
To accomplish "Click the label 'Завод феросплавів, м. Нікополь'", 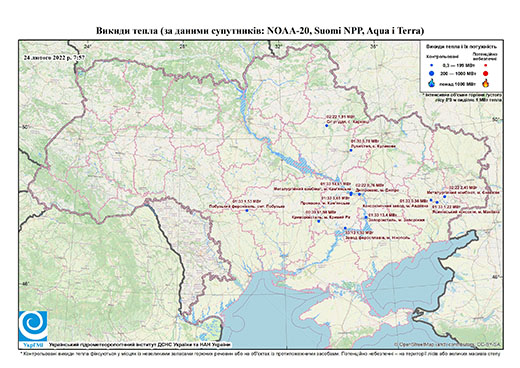I will click(x=378, y=238).
